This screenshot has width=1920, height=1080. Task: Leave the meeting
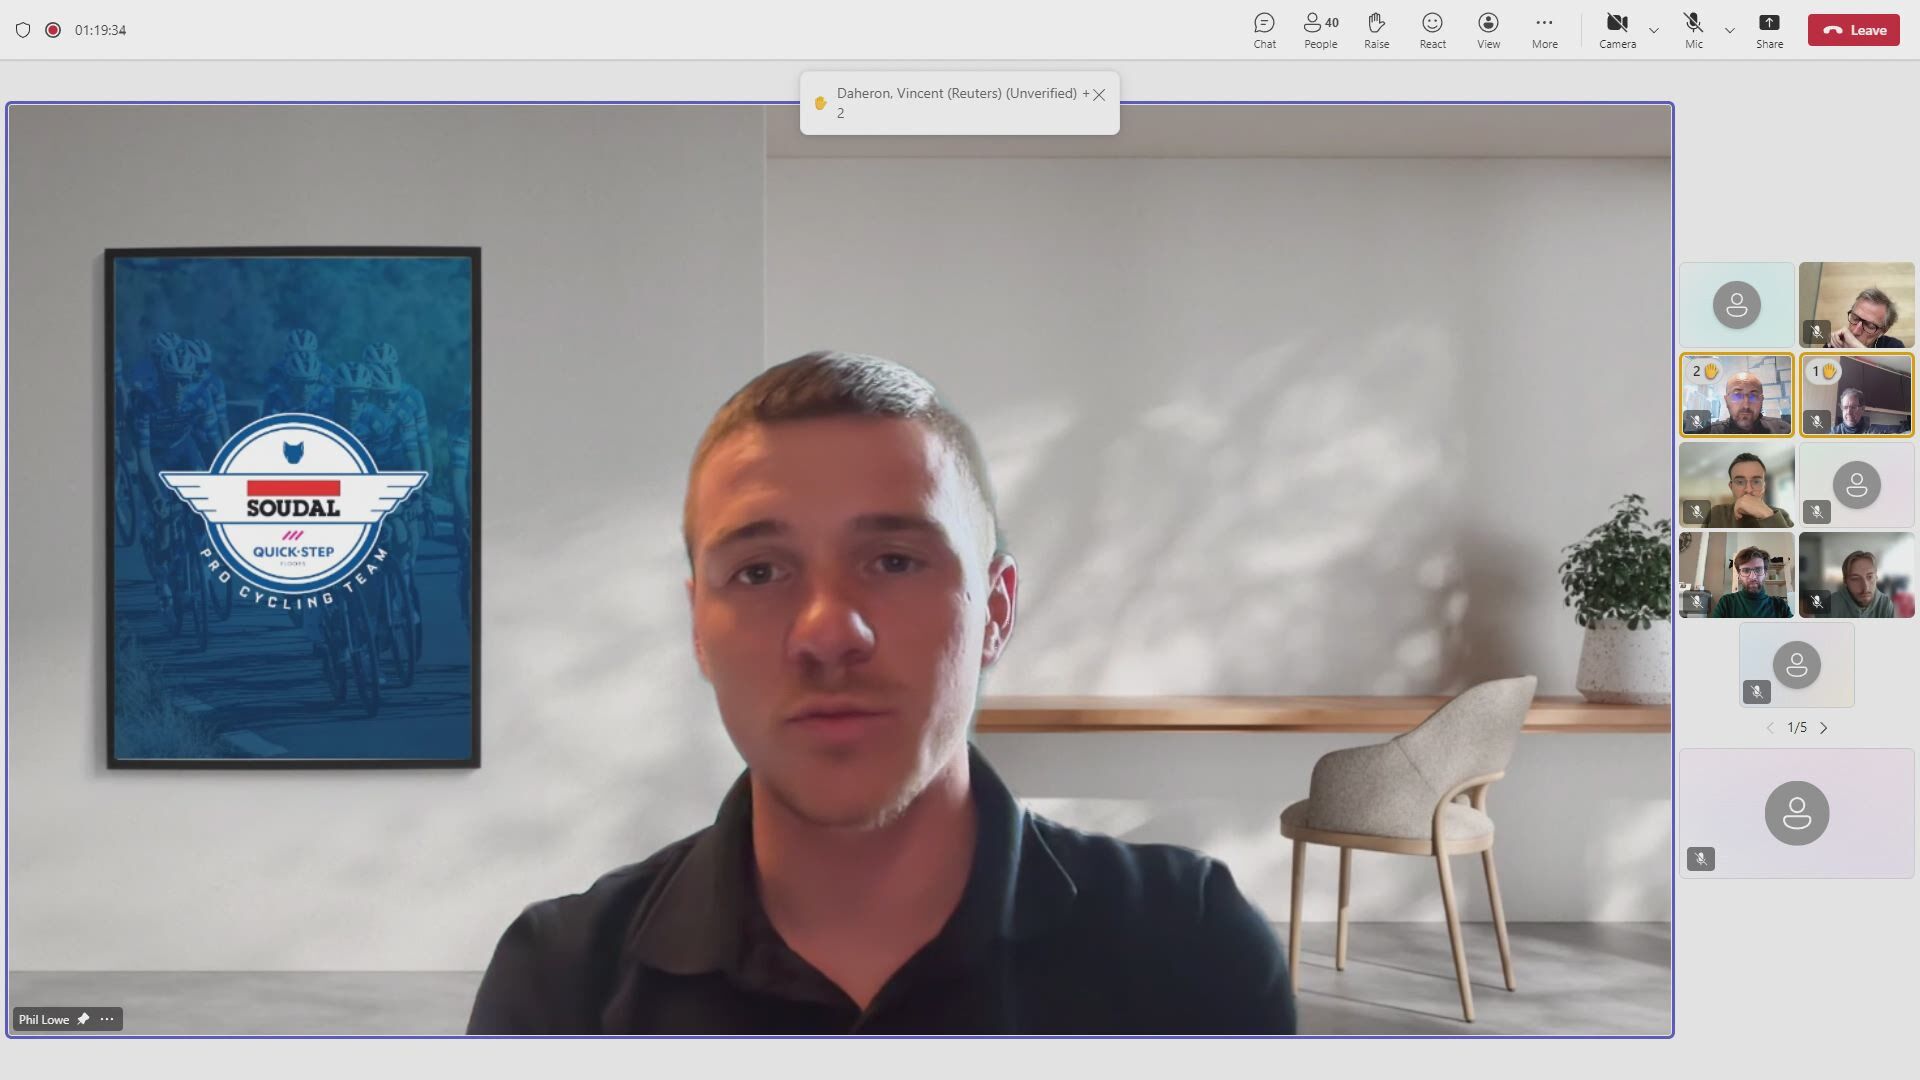coord(1853,30)
